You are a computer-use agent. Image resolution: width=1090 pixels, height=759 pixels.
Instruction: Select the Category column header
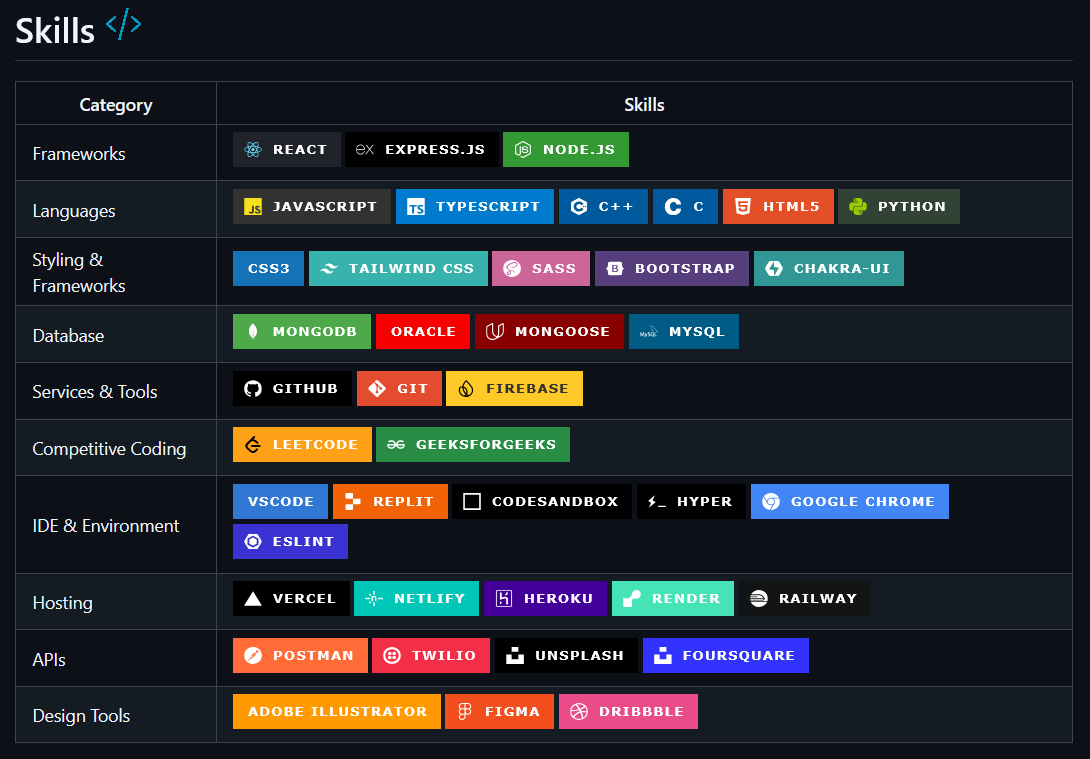(x=116, y=105)
